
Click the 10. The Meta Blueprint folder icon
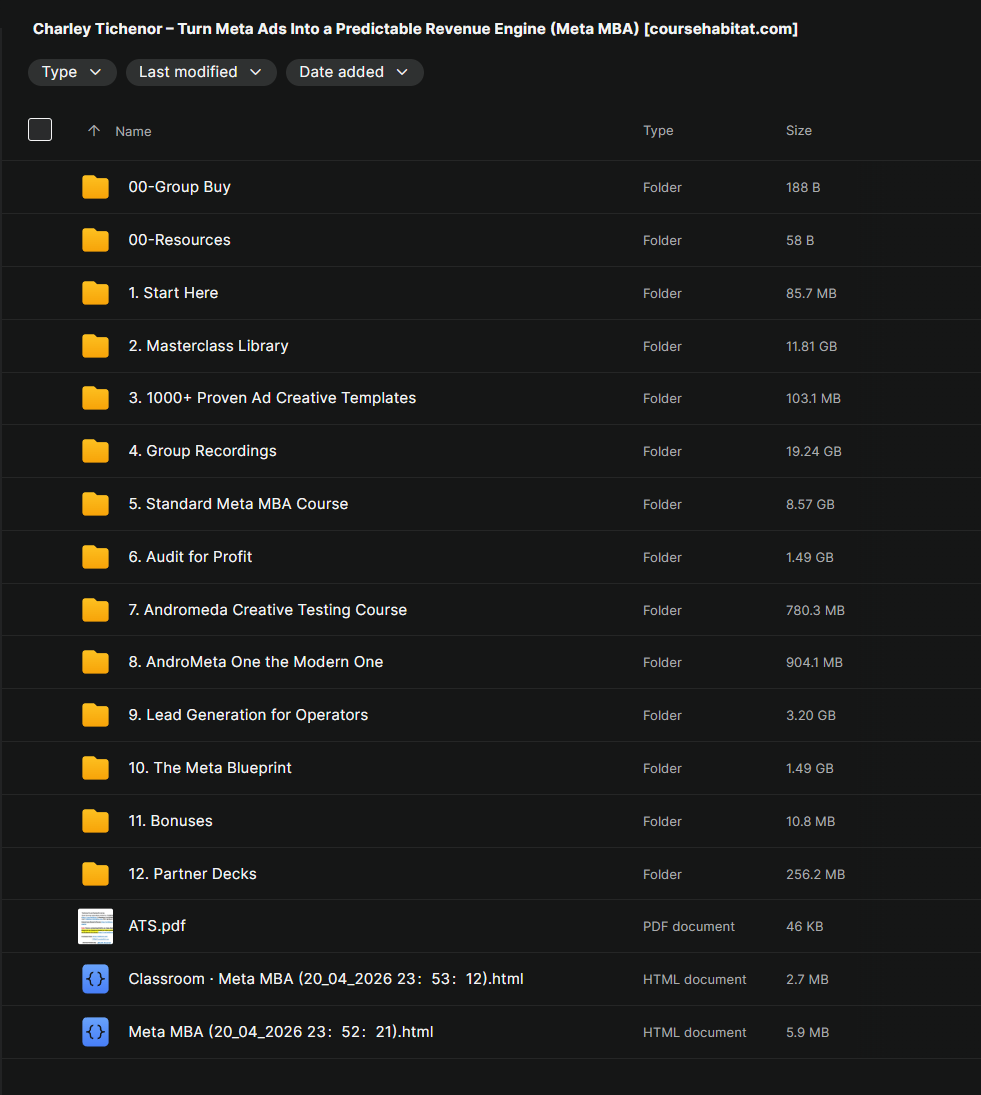(95, 768)
